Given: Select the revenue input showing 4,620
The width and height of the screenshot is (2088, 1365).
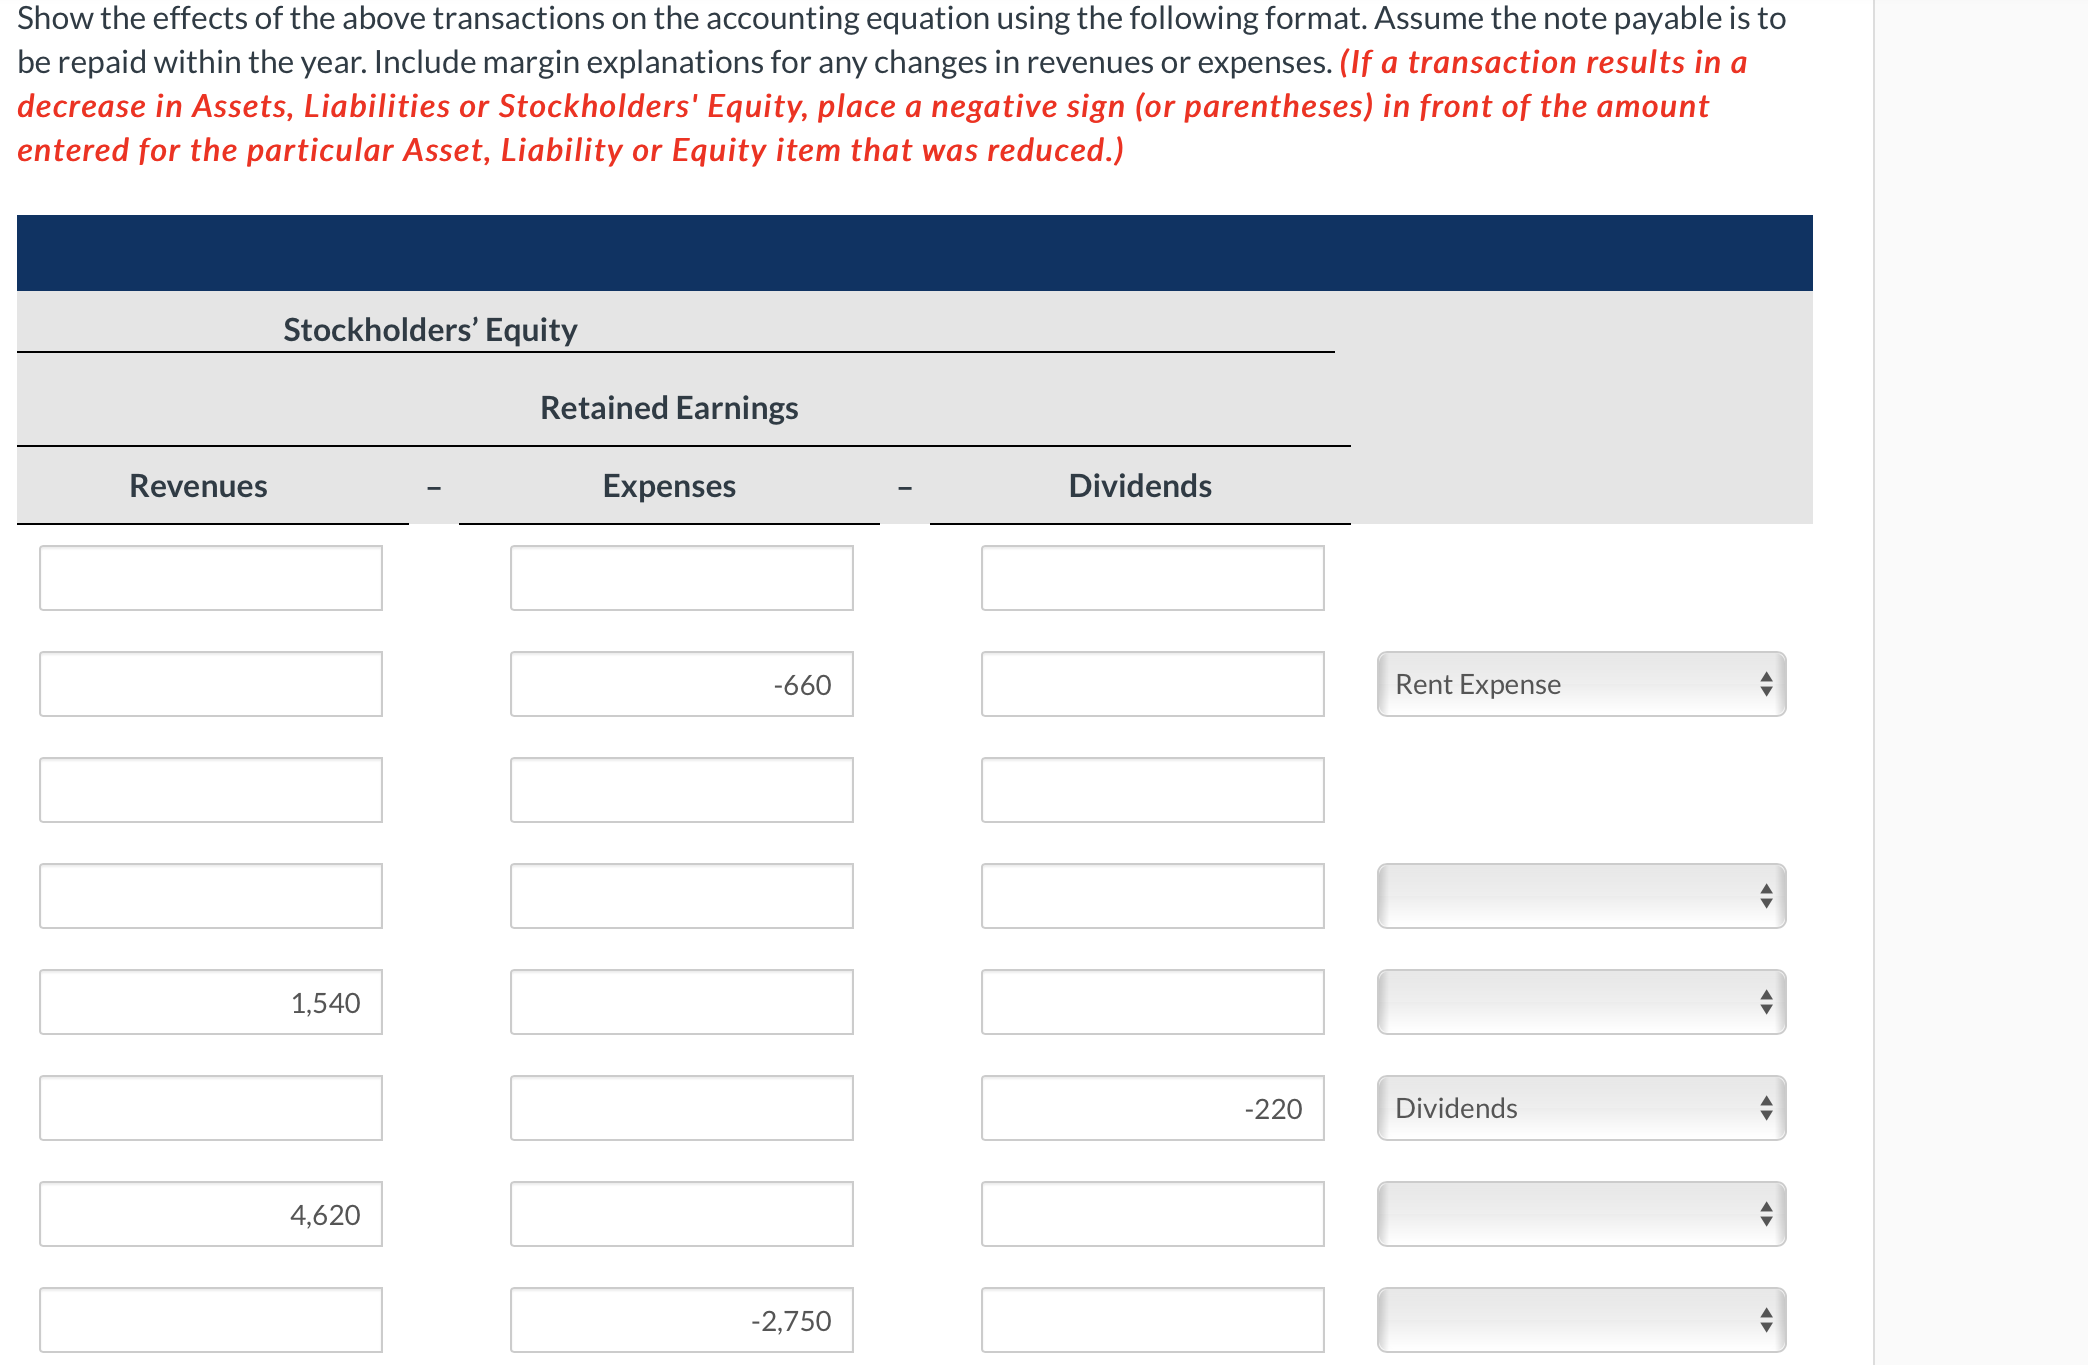Looking at the screenshot, I should coord(210,1214).
